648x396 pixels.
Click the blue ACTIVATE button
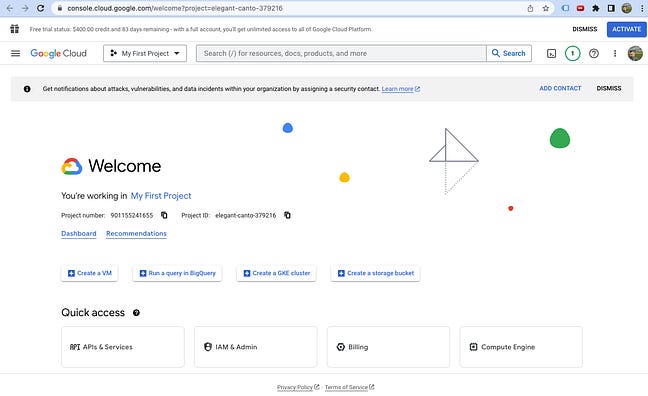(x=627, y=29)
